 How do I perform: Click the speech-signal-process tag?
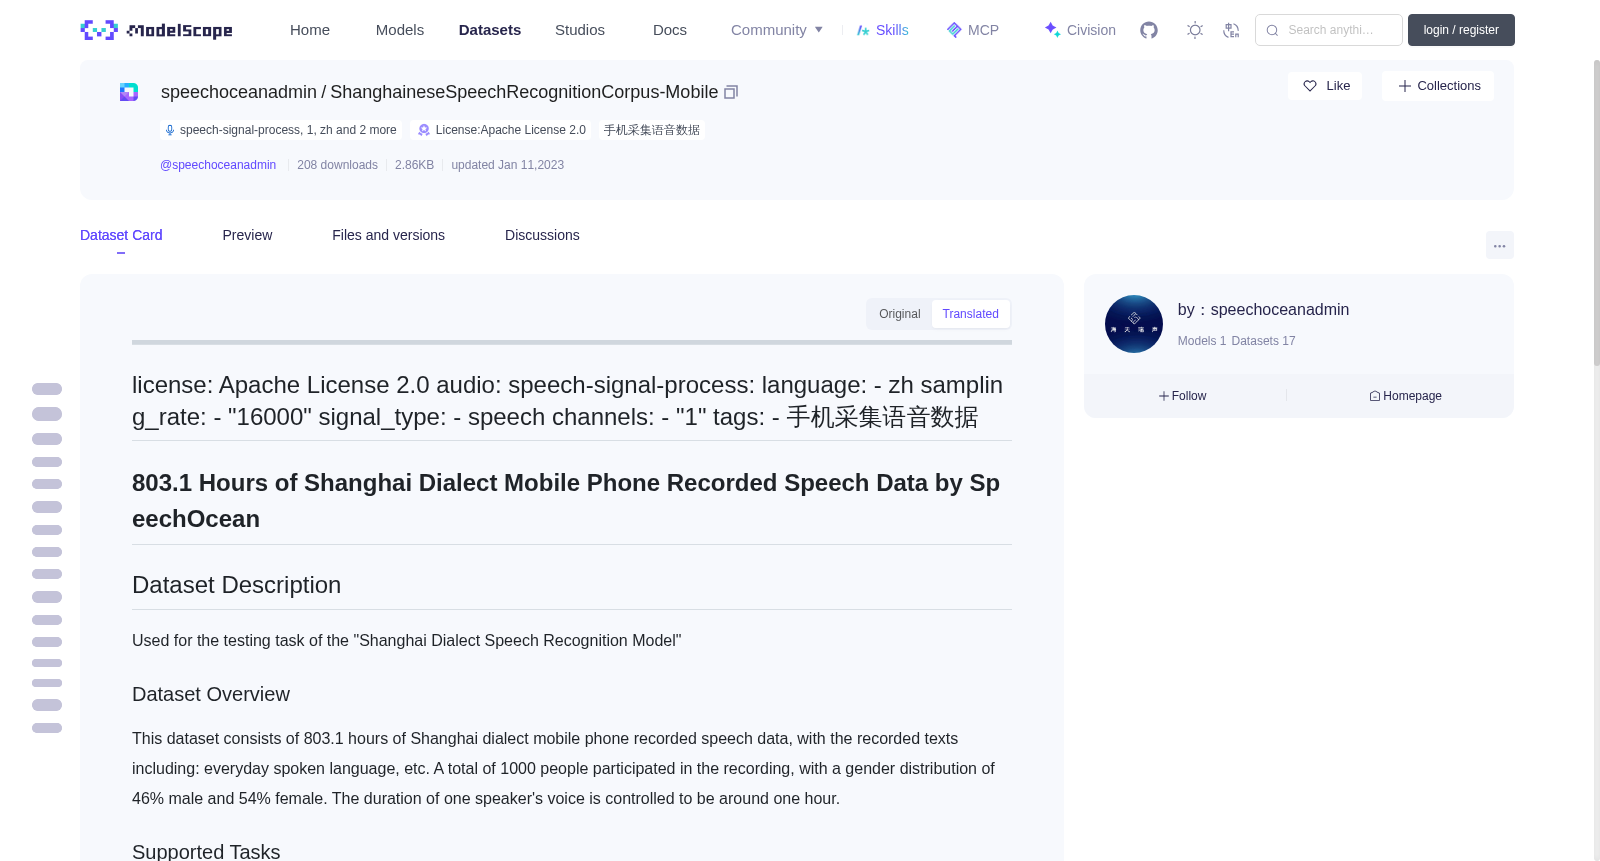[x=281, y=130]
